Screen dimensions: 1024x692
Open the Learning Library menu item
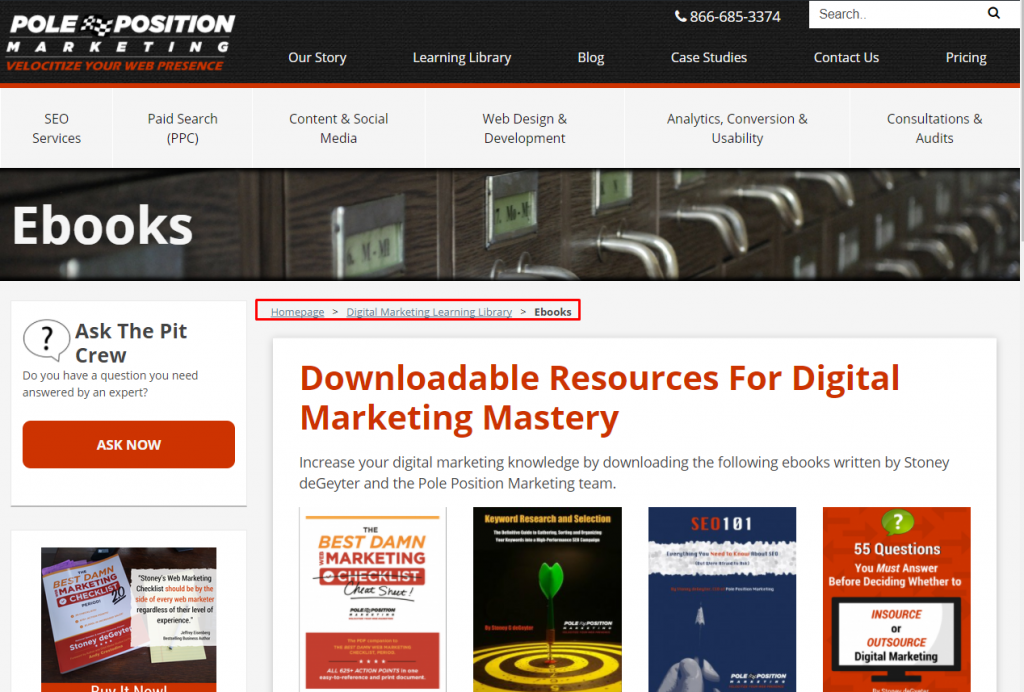462,57
